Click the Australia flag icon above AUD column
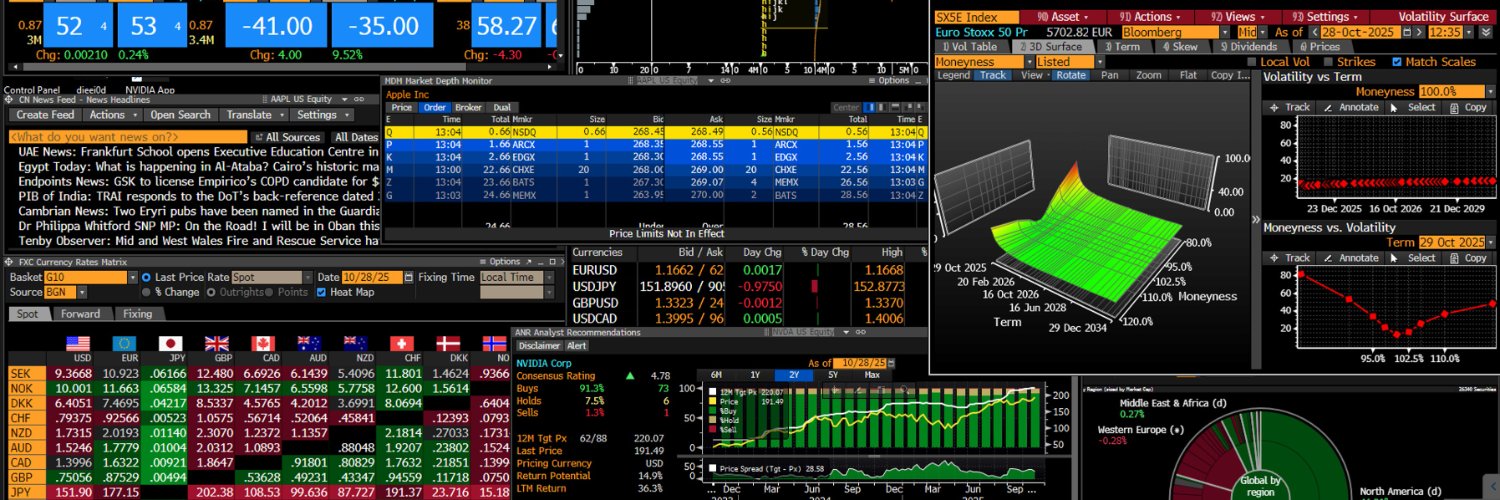1500x500 pixels. tap(309, 344)
